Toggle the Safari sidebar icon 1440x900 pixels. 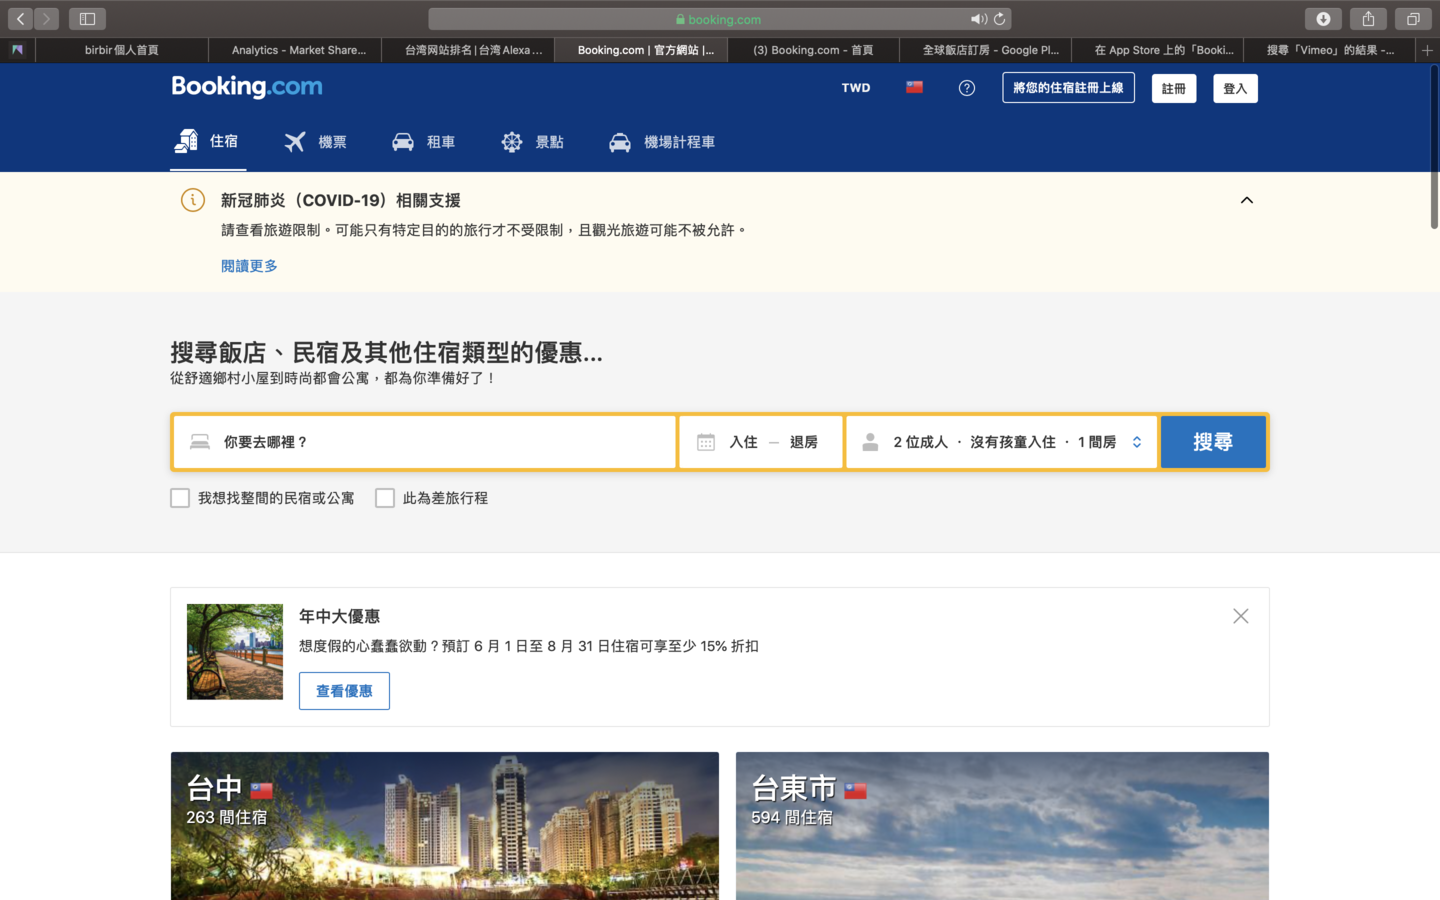(87, 19)
